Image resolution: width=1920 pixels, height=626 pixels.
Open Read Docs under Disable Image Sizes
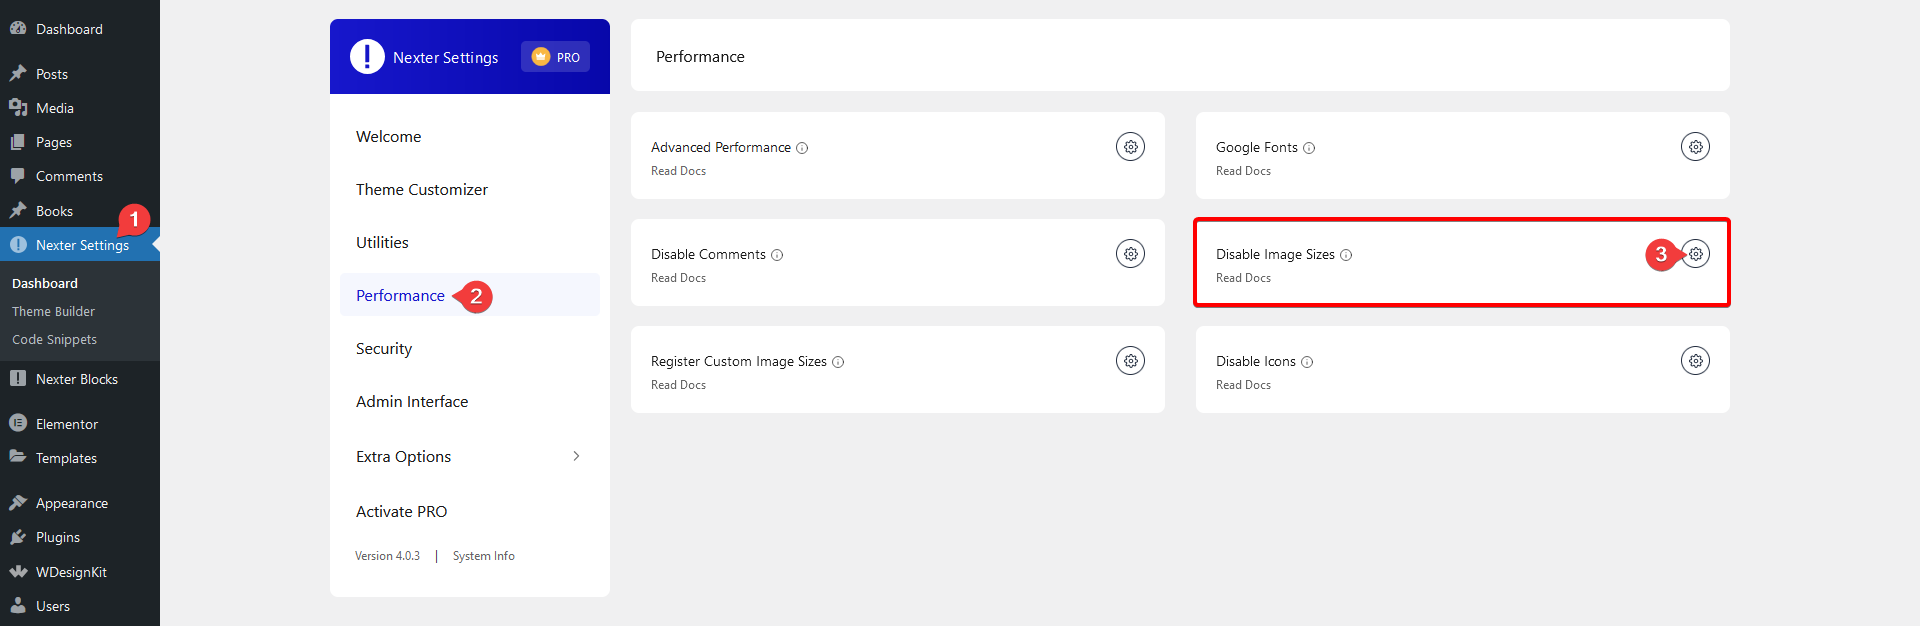tap(1243, 278)
